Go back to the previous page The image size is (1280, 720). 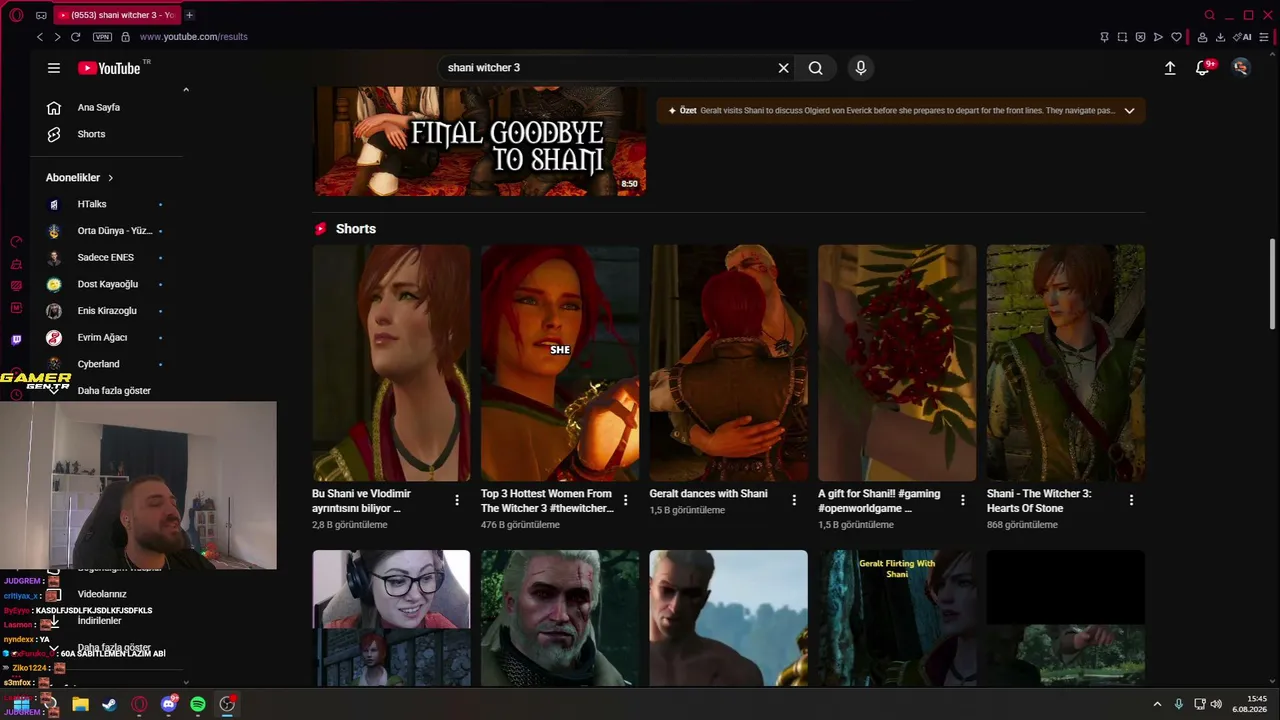tap(40, 37)
